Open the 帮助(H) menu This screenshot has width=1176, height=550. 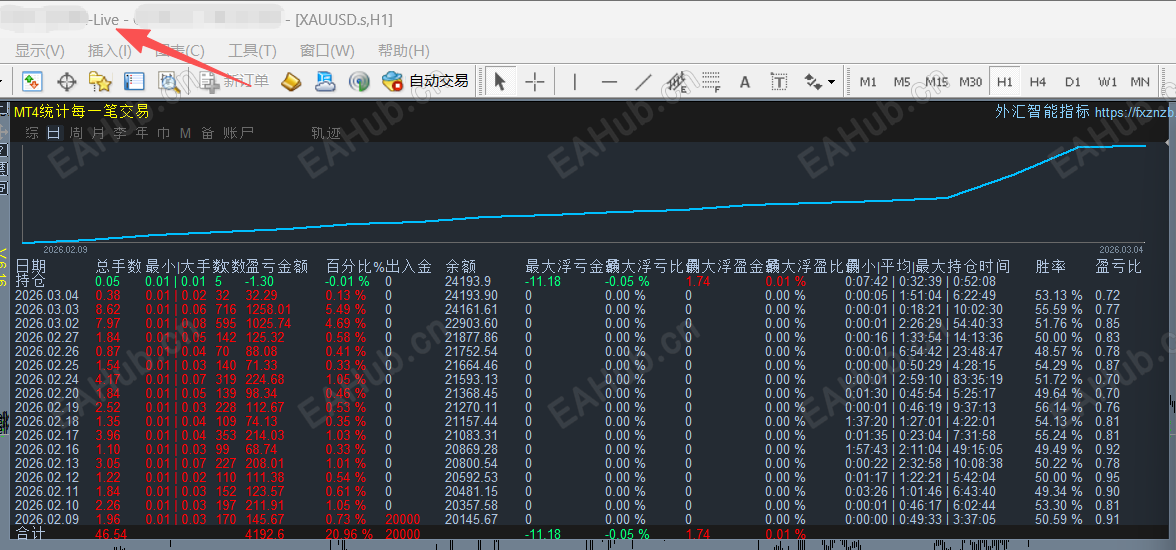[404, 51]
